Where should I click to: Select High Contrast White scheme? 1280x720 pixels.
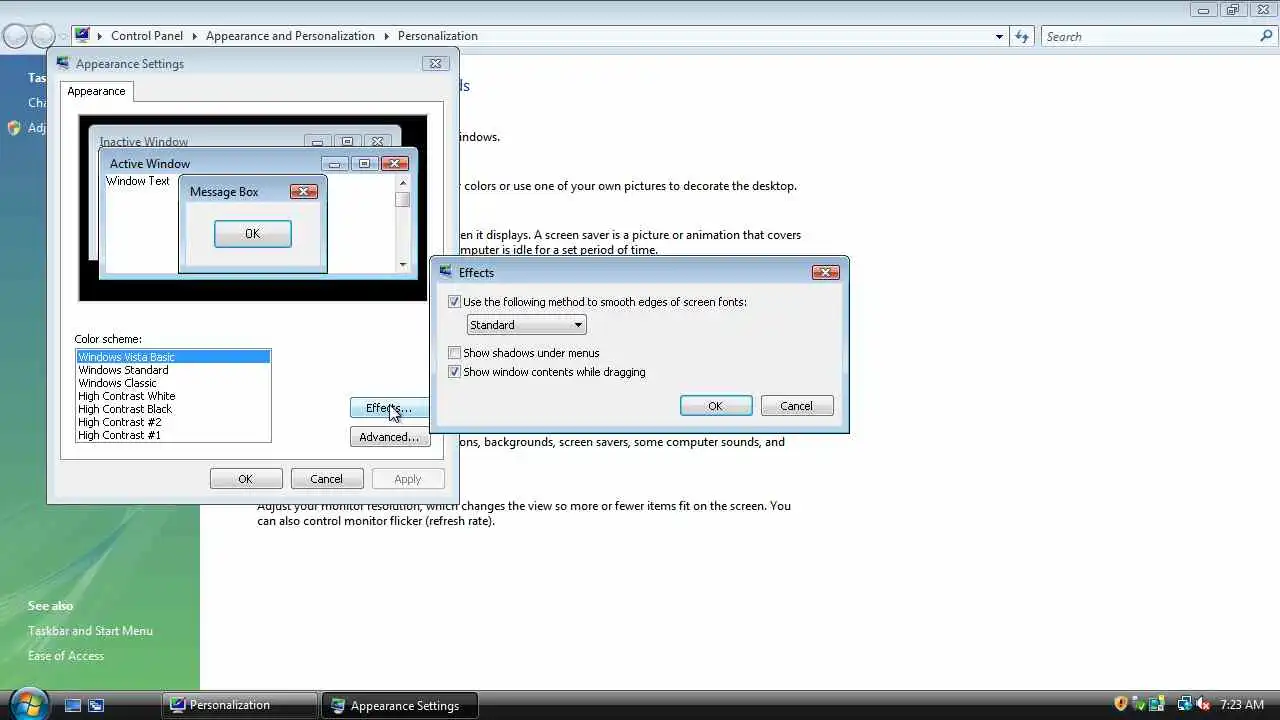point(173,396)
